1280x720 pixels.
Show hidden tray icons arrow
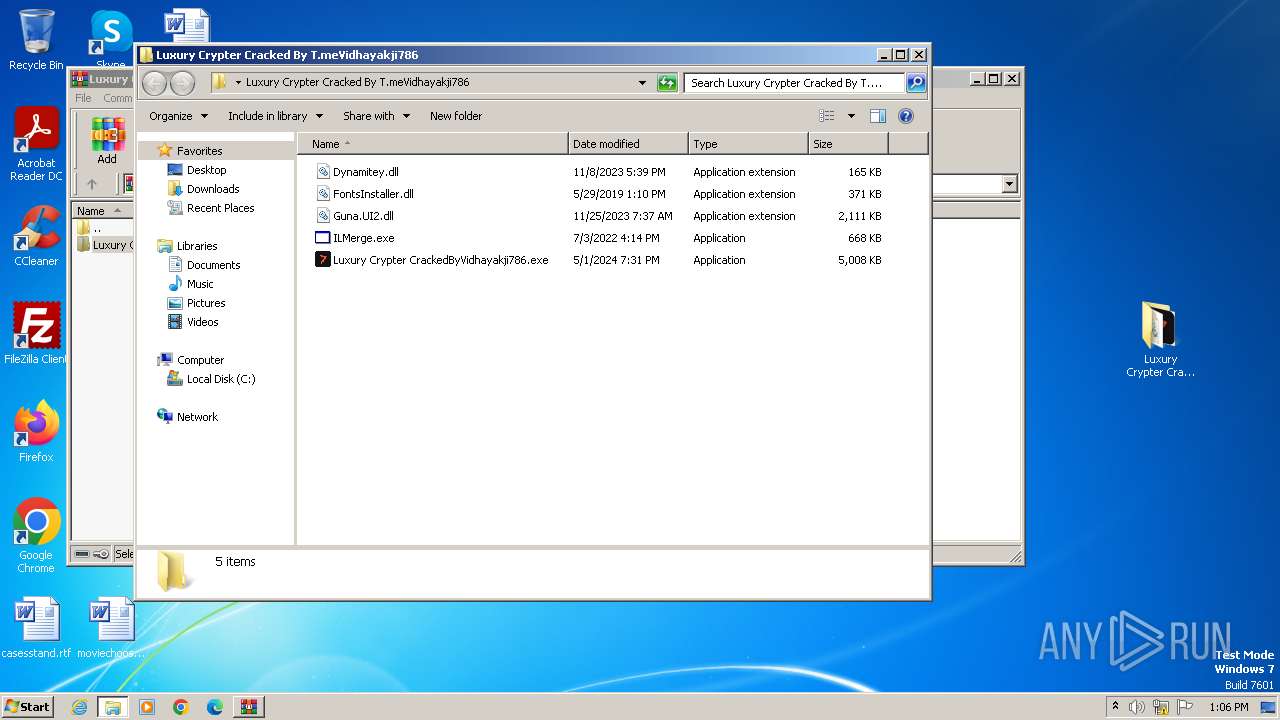(x=1115, y=706)
